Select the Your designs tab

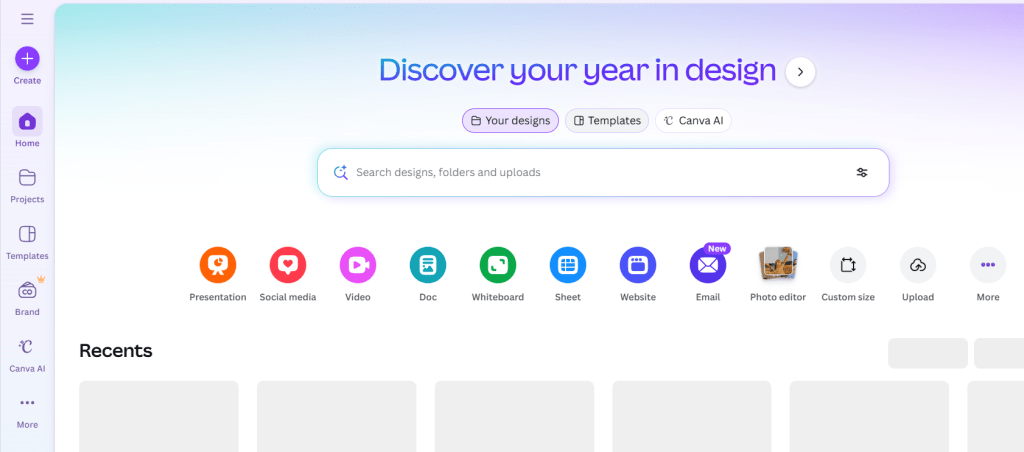(511, 120)
